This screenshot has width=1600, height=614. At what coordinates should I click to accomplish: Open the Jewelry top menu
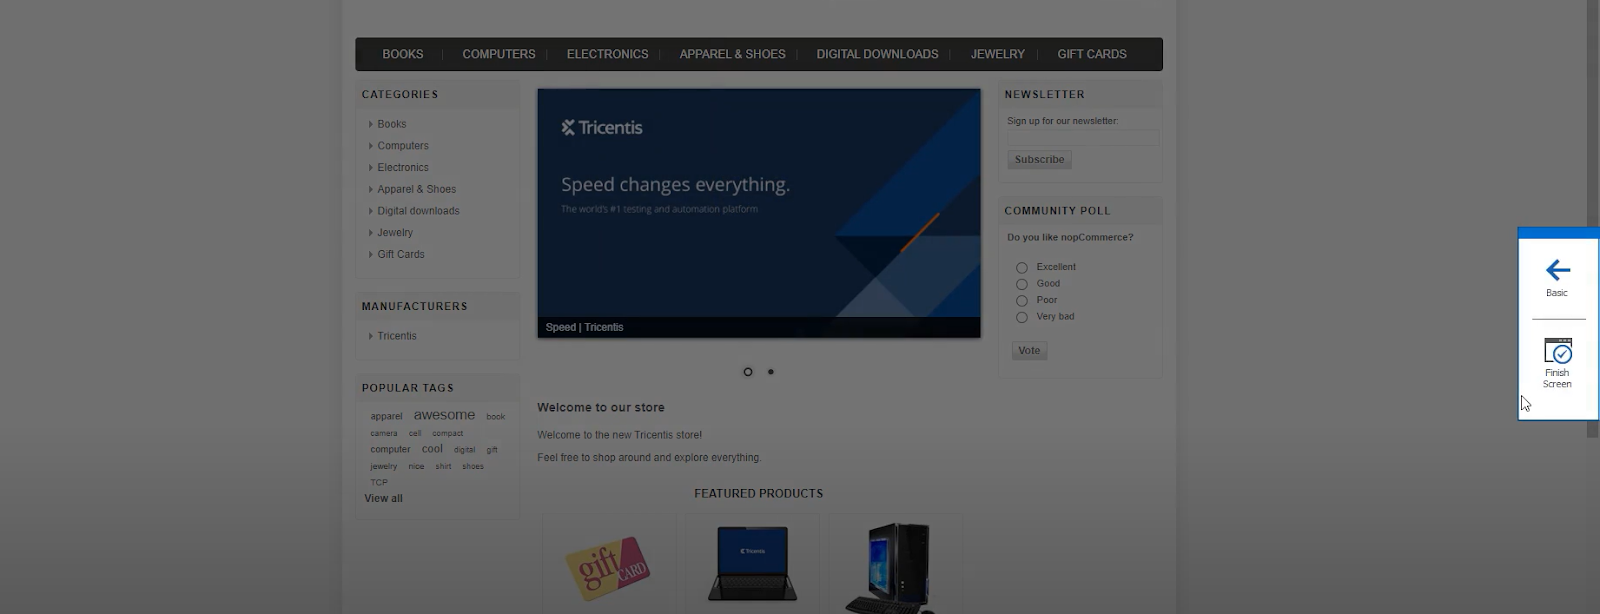click(997, 54)
